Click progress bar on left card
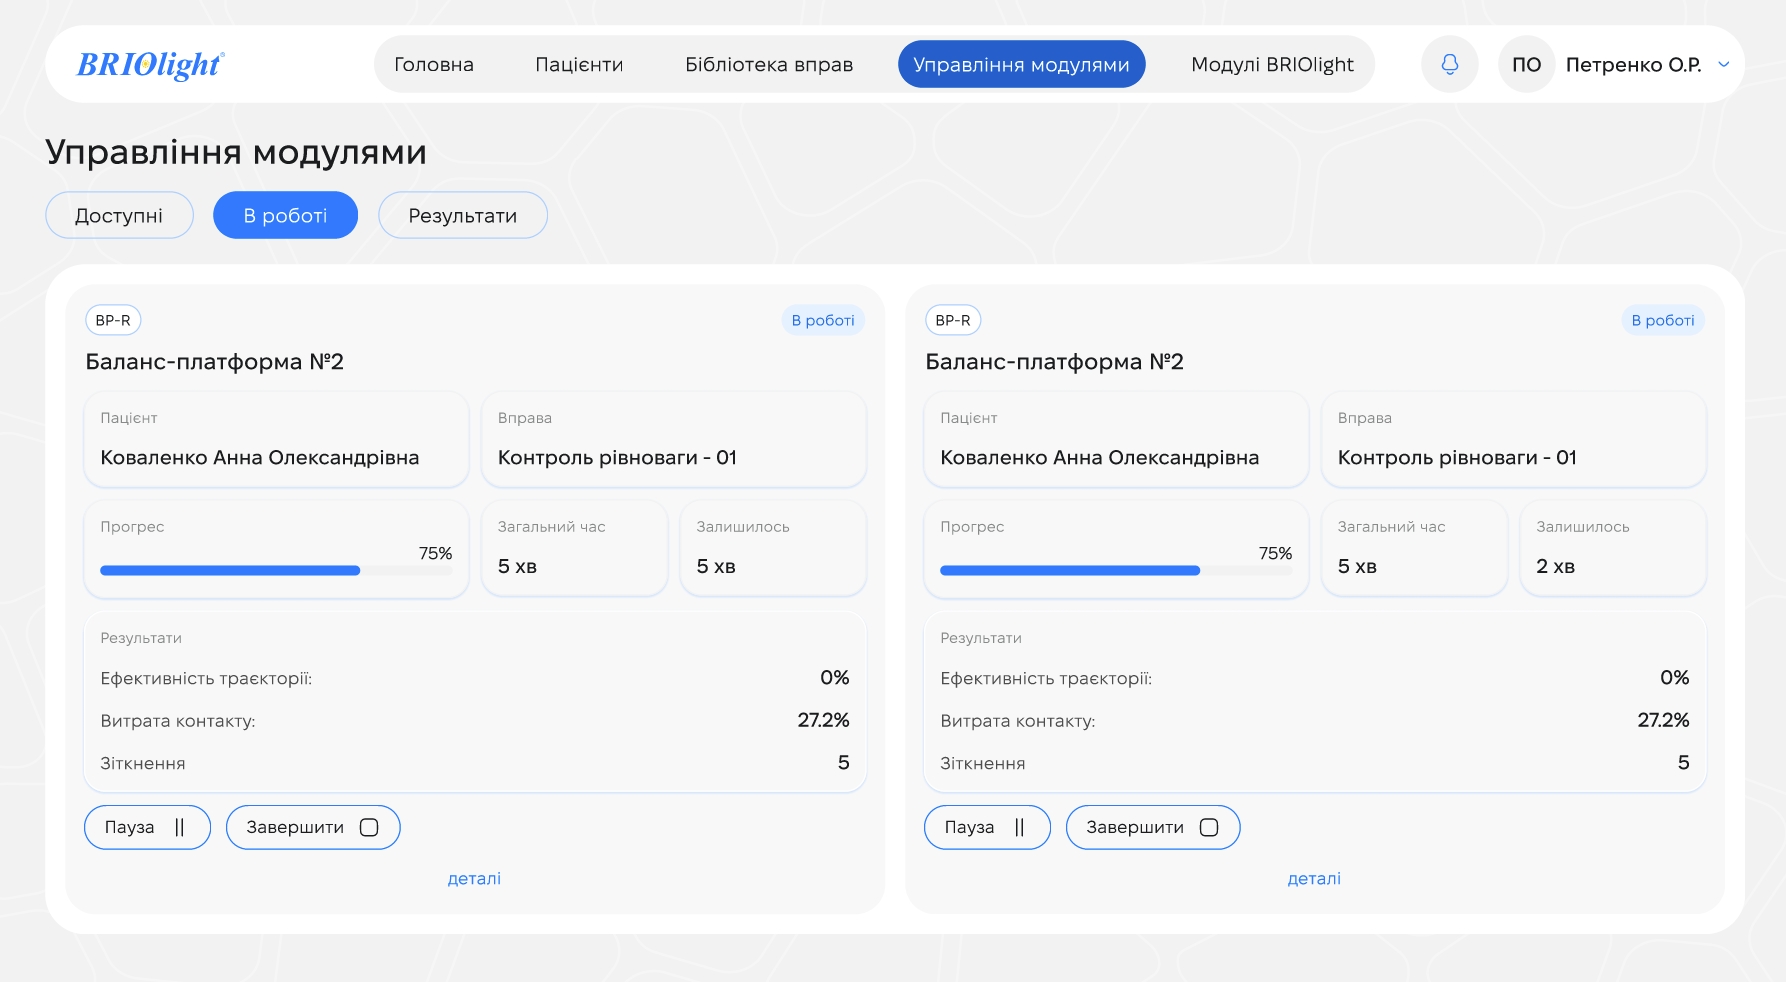 (276, 570)
